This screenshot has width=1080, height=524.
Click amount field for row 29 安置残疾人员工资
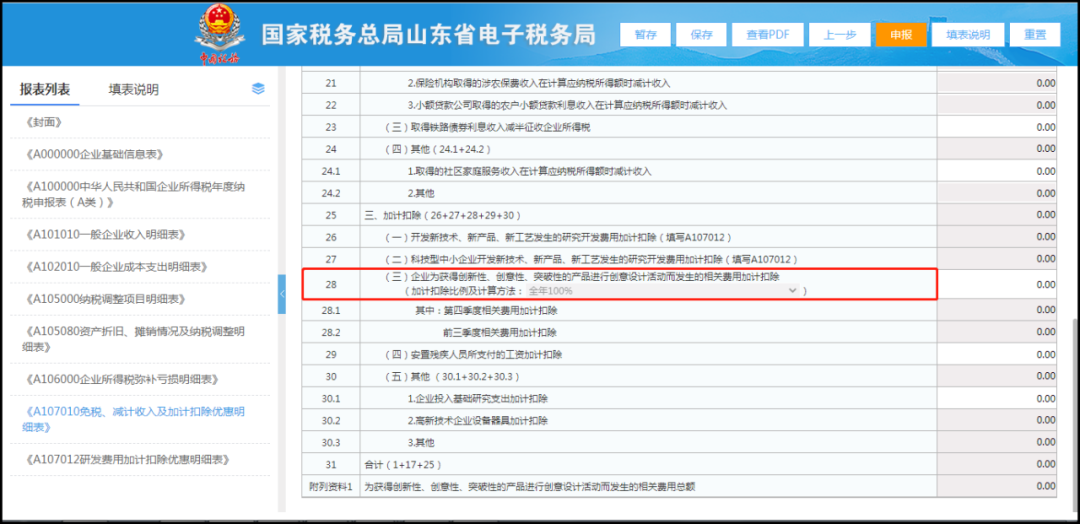tap(997, 355)
